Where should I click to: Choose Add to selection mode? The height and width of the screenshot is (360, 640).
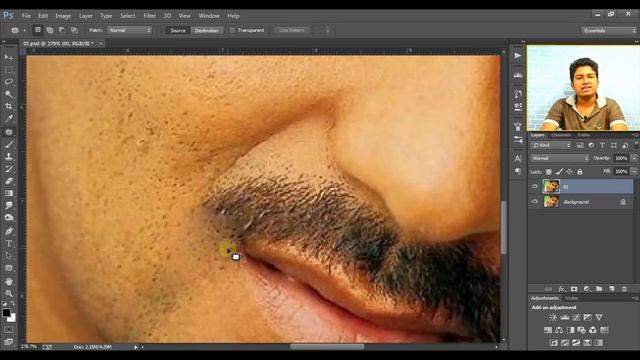click(50, 30)
